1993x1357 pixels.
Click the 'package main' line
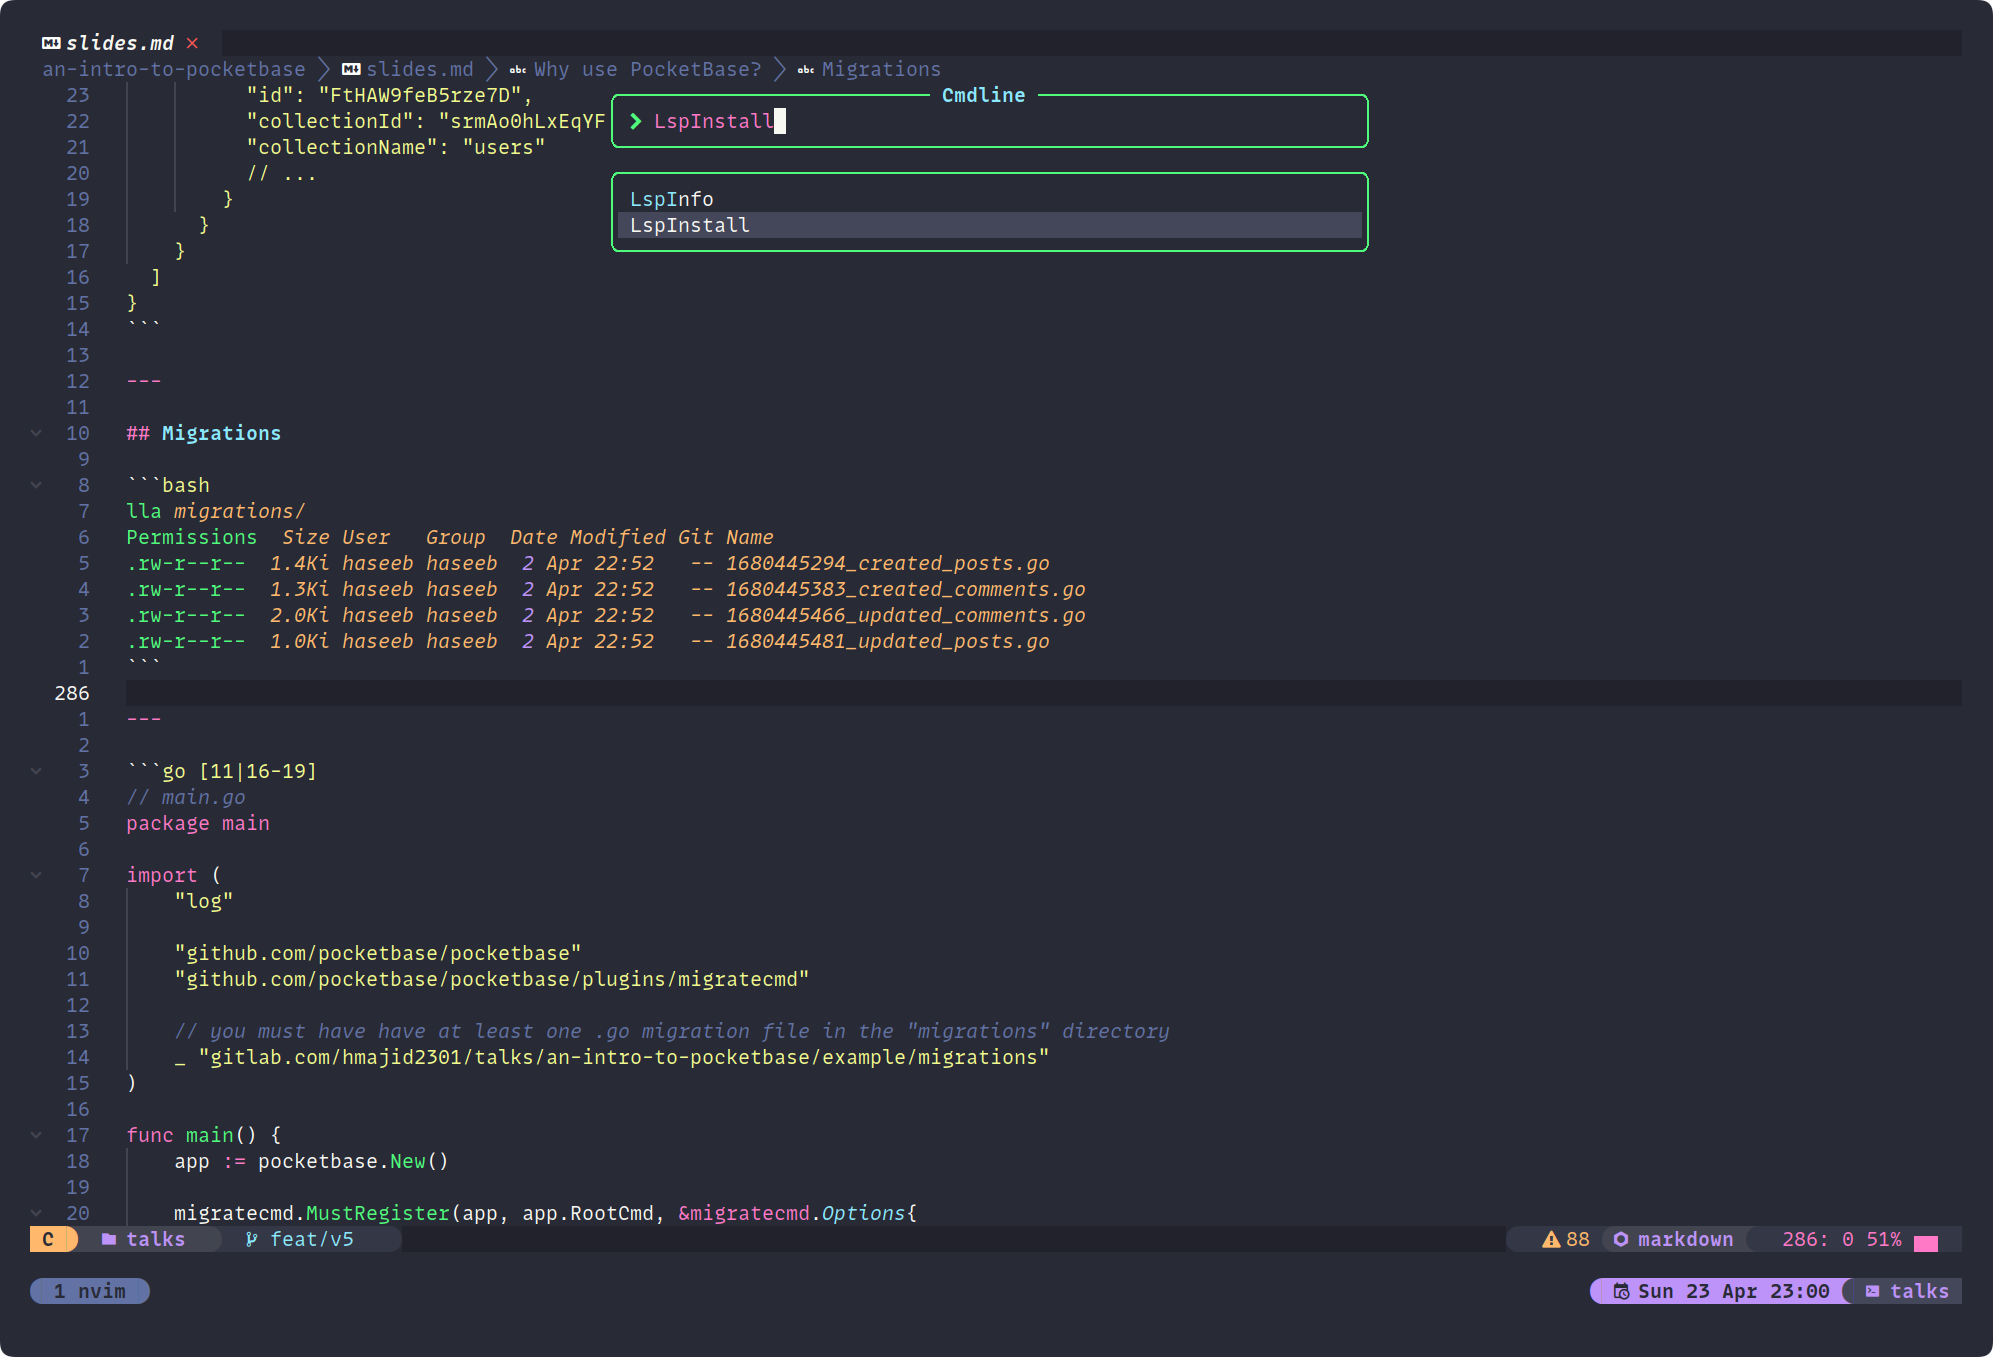[198, 823]
